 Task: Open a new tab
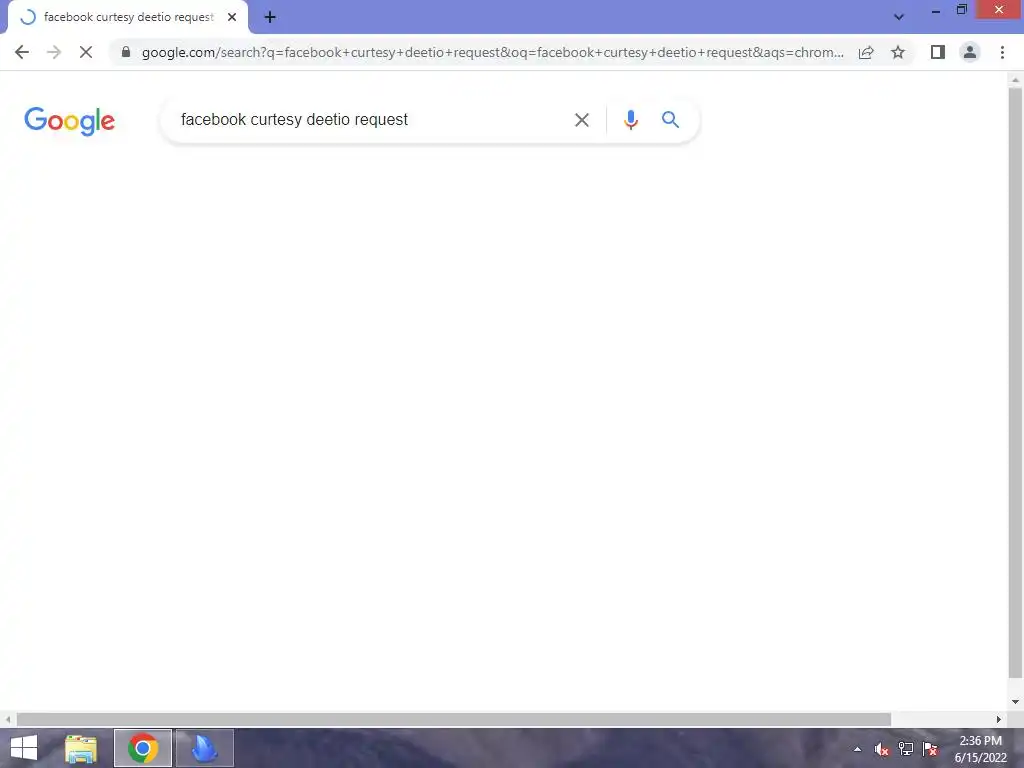270,18
